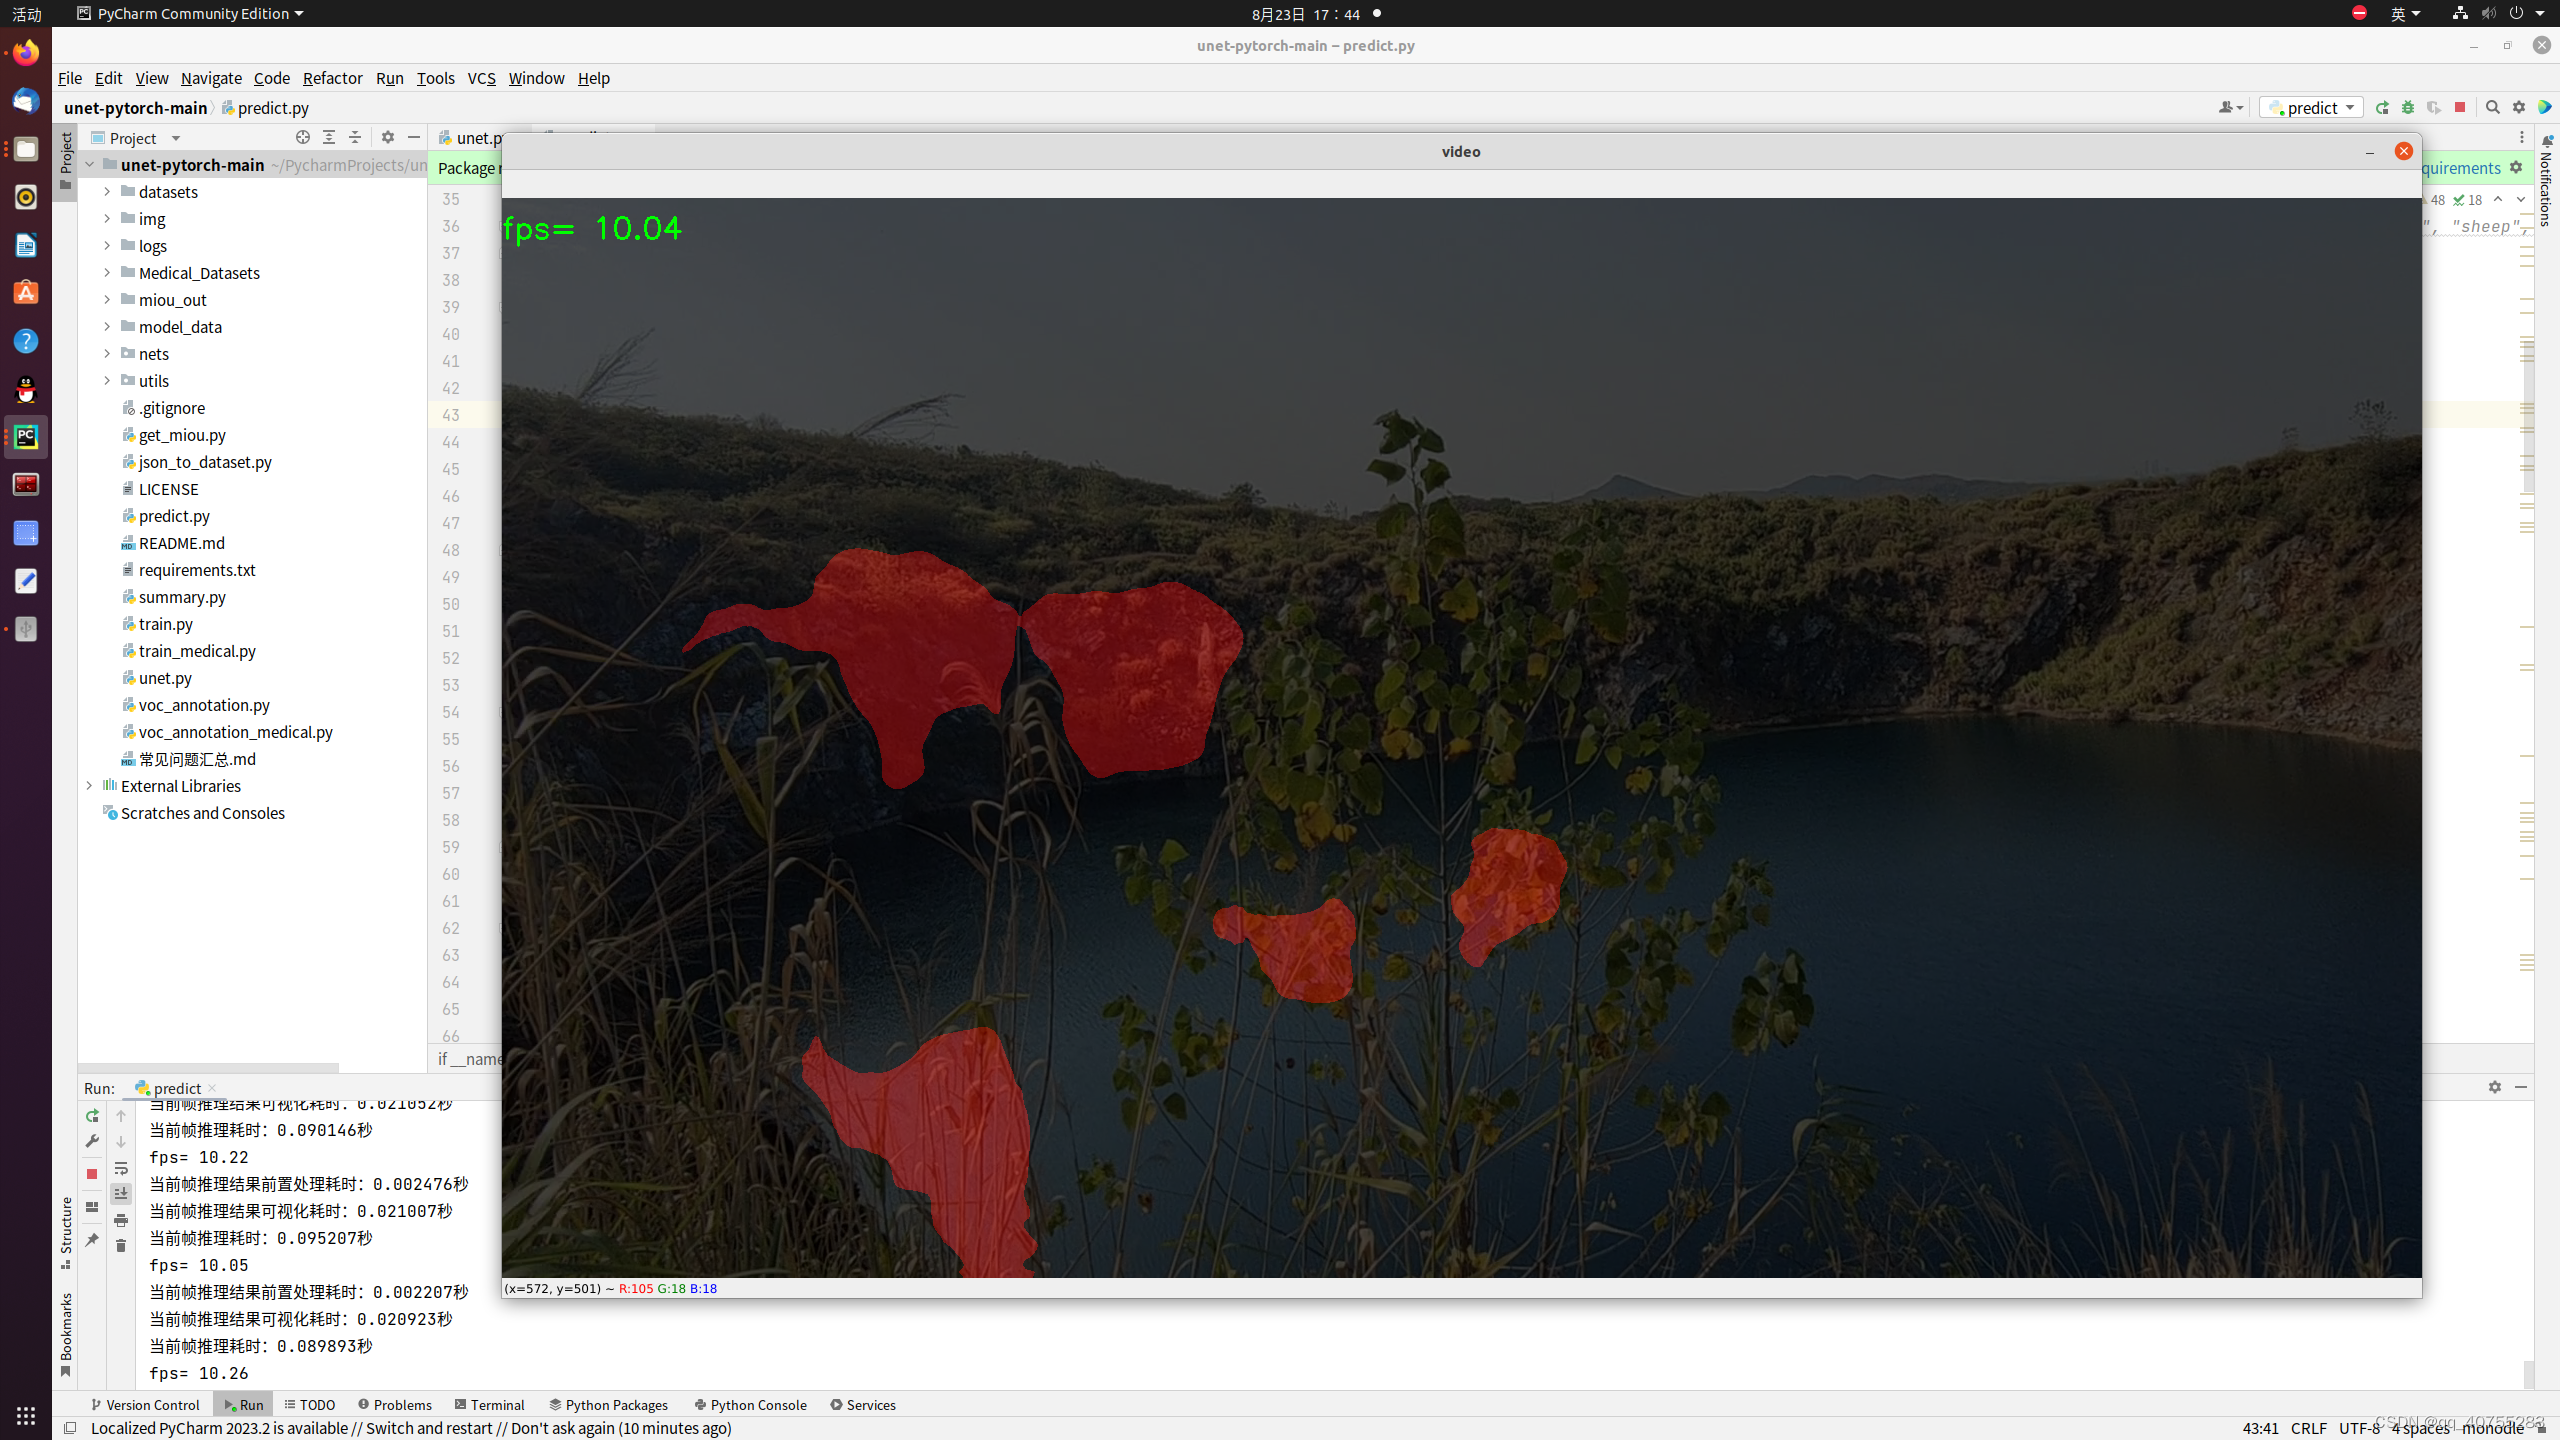Click Restore Layout icon in Run panel

(92, 1207)
